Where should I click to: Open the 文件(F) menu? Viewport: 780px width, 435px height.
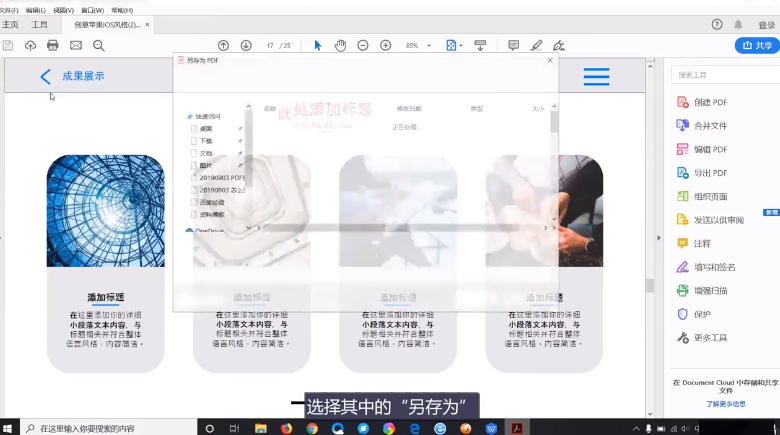[9, 10]
